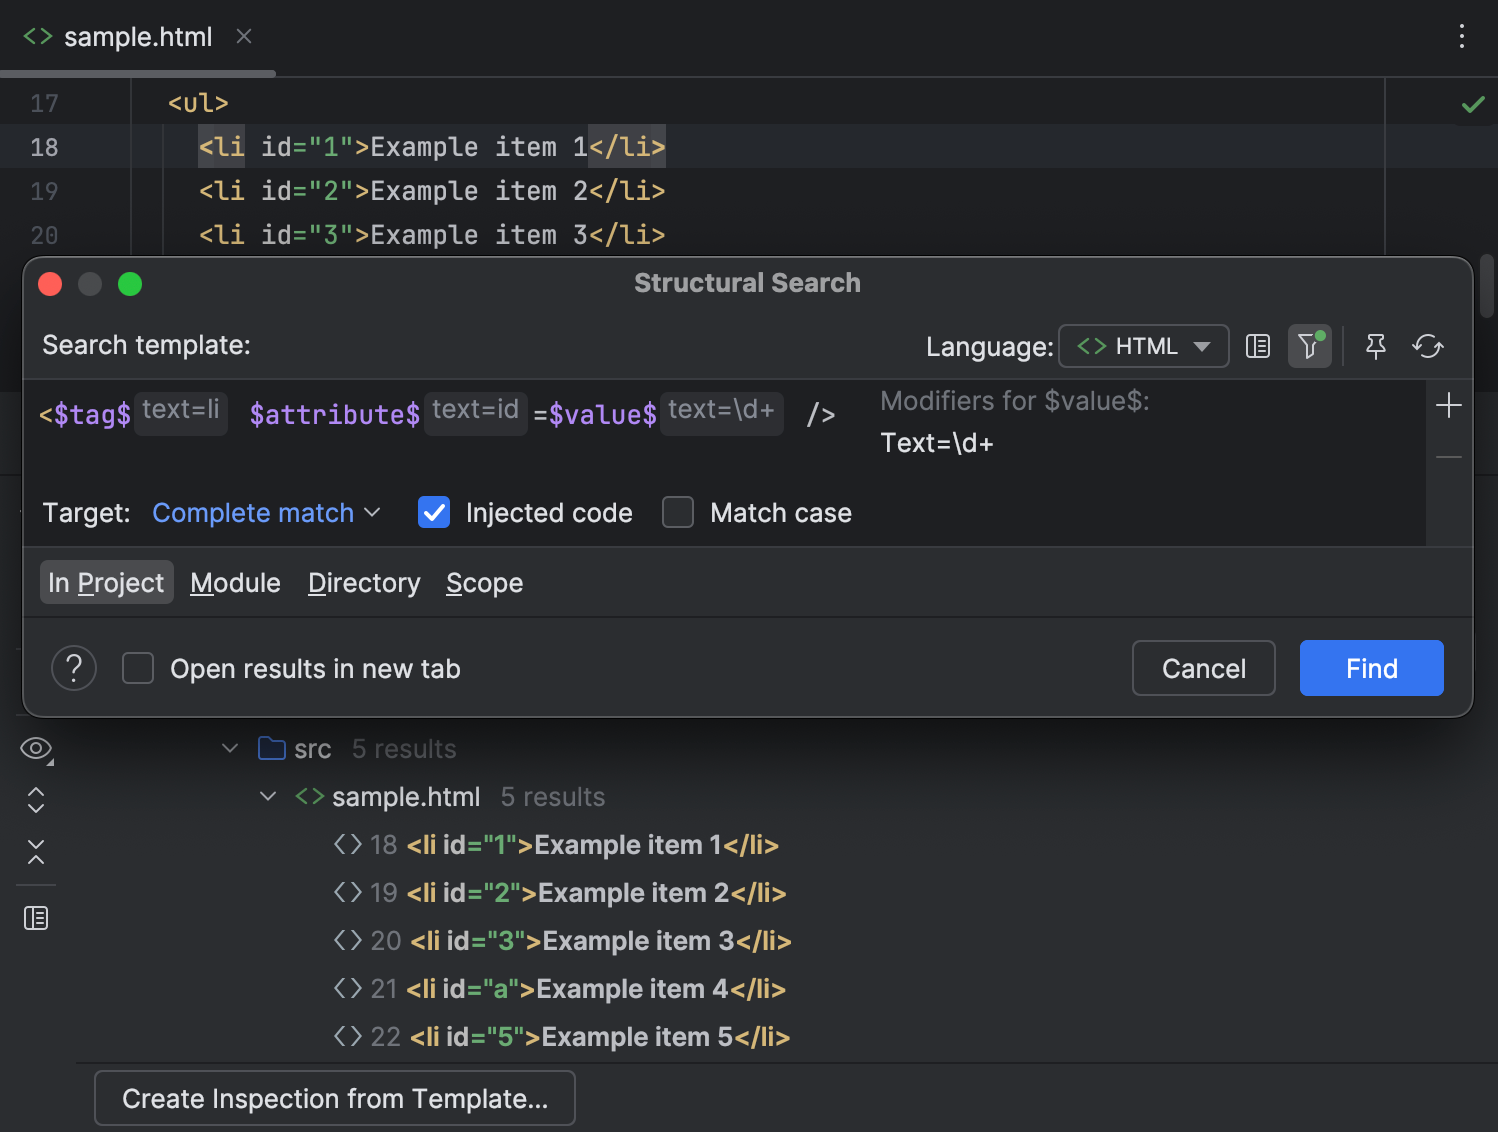Image resolution: width=1498 pixels, height=1132 pixels.
Task: Open the search templates history icon
Action: pos(1257,346)
